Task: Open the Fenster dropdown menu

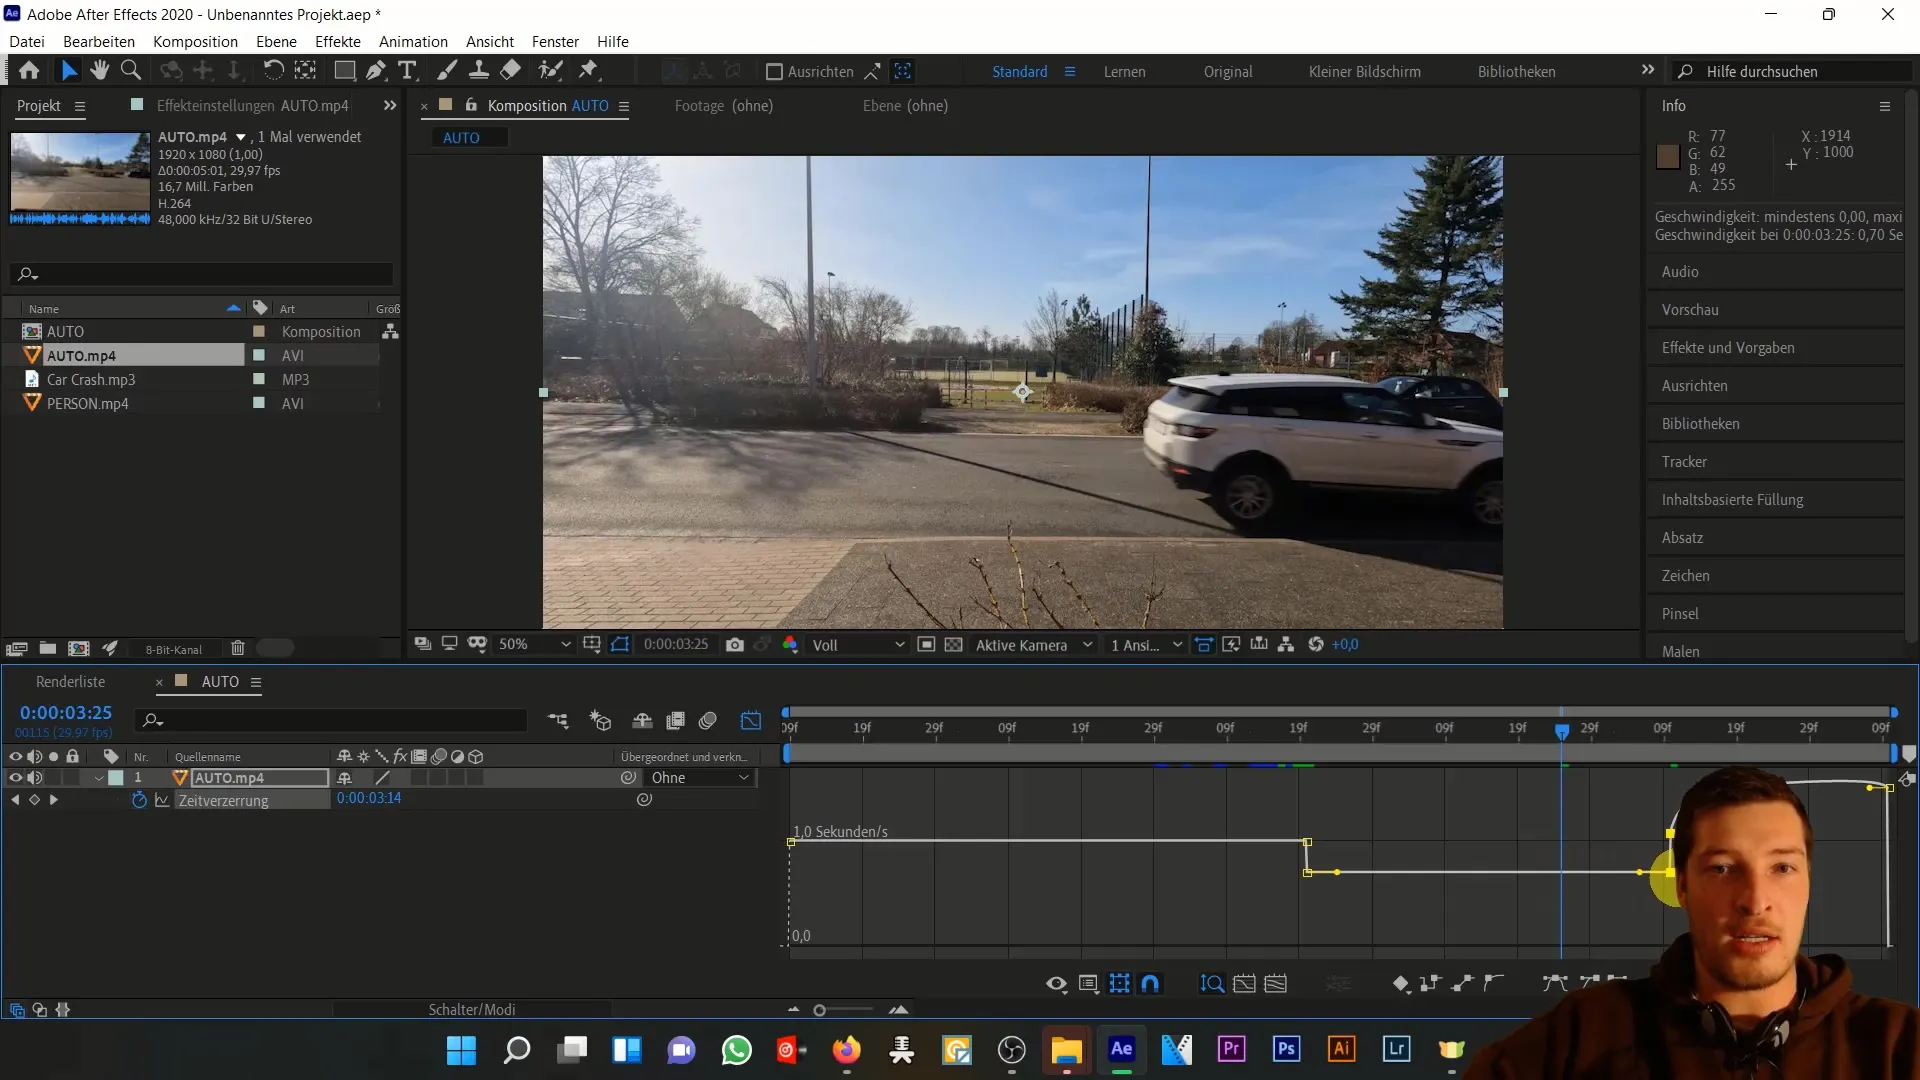Action: click(554, 41)
